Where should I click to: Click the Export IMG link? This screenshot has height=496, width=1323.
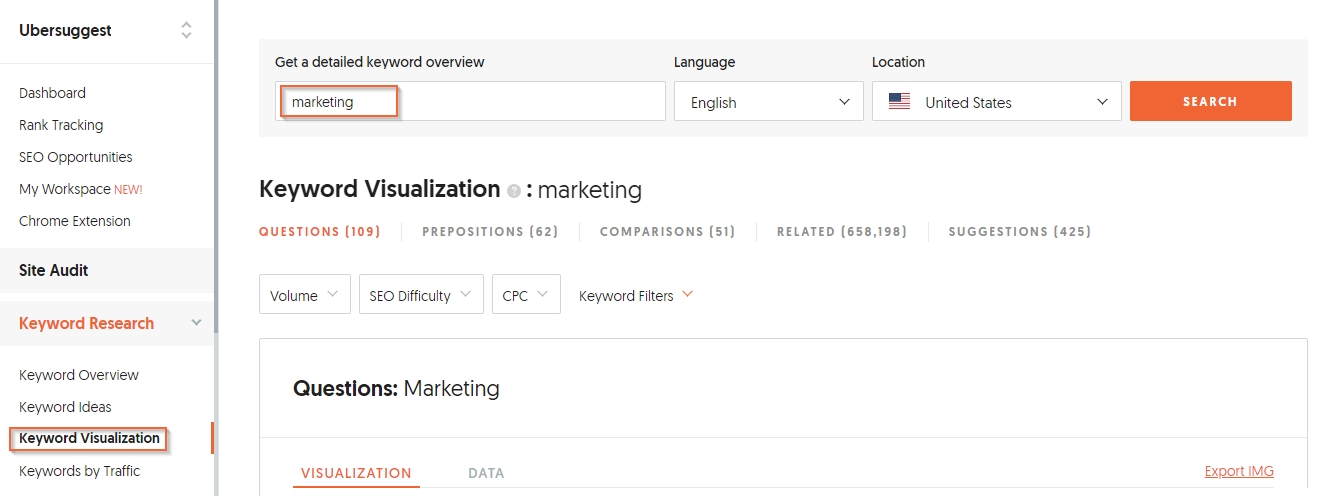tap(1239, 472)
